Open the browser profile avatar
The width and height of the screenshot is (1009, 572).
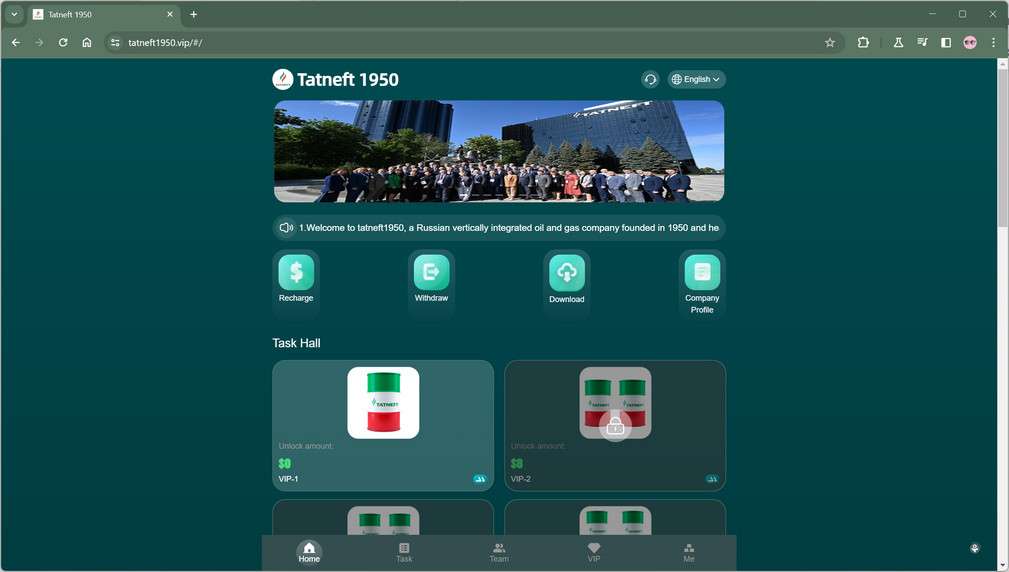click(970, 42)
